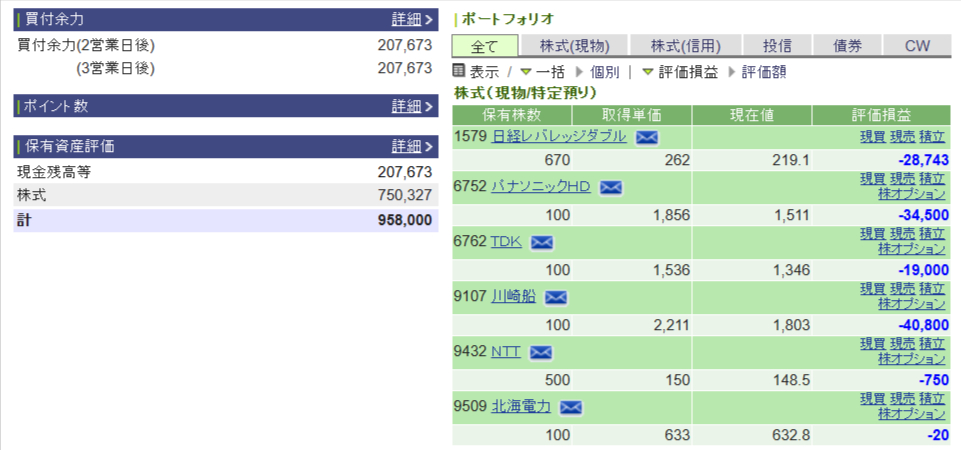The height and width of the screenshot is (450, 961).
Task: Open the 川崎船 stock link
Action: [x=514, y=297]
